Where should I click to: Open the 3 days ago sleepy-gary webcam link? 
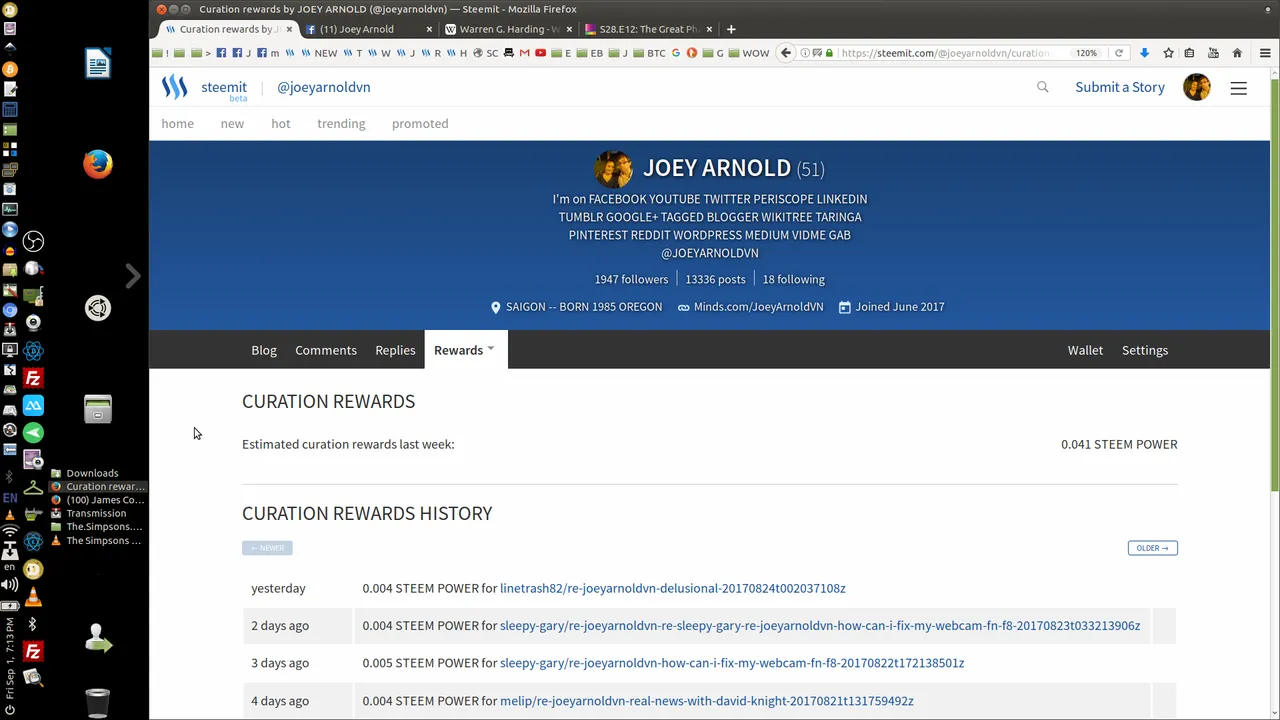(x=732, y=663)
